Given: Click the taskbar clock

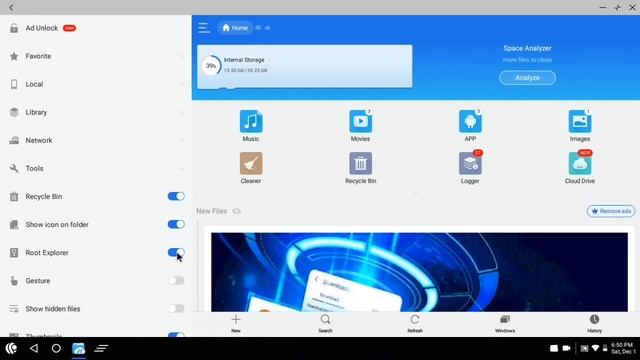Looking at the screenshot, I should (623, 348).
